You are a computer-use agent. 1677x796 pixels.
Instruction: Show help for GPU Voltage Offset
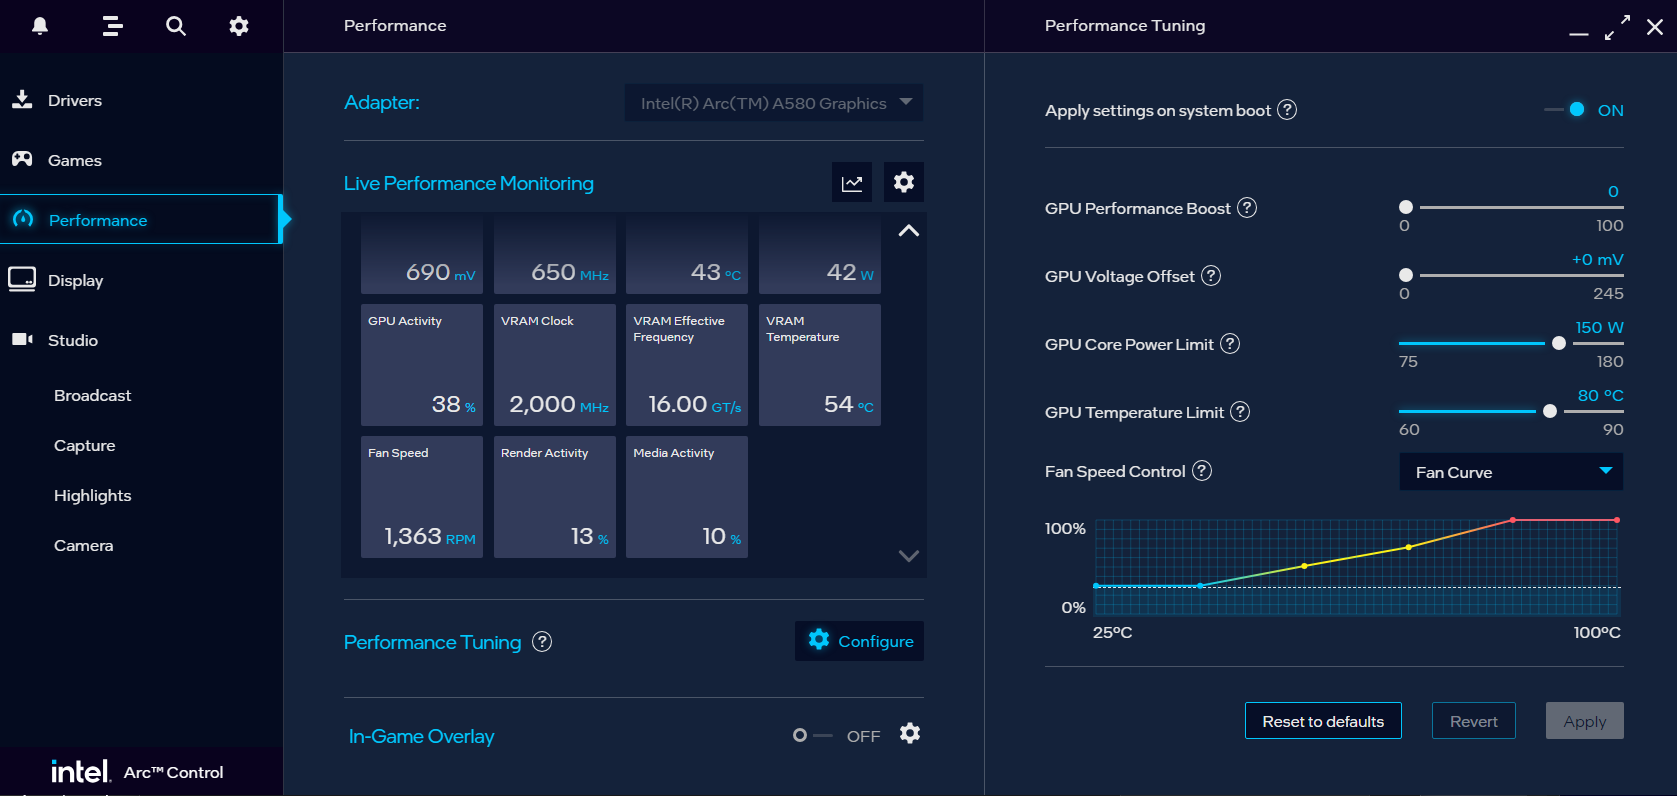pos(1211,276)
